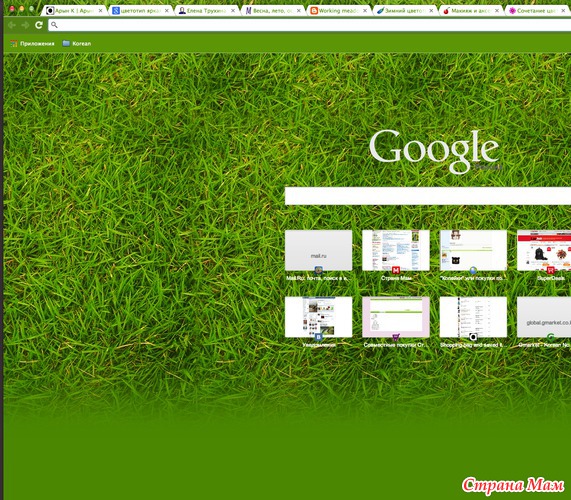571x500 pixels.
Task: Click the browser Reload button
Action: (39, 25)
